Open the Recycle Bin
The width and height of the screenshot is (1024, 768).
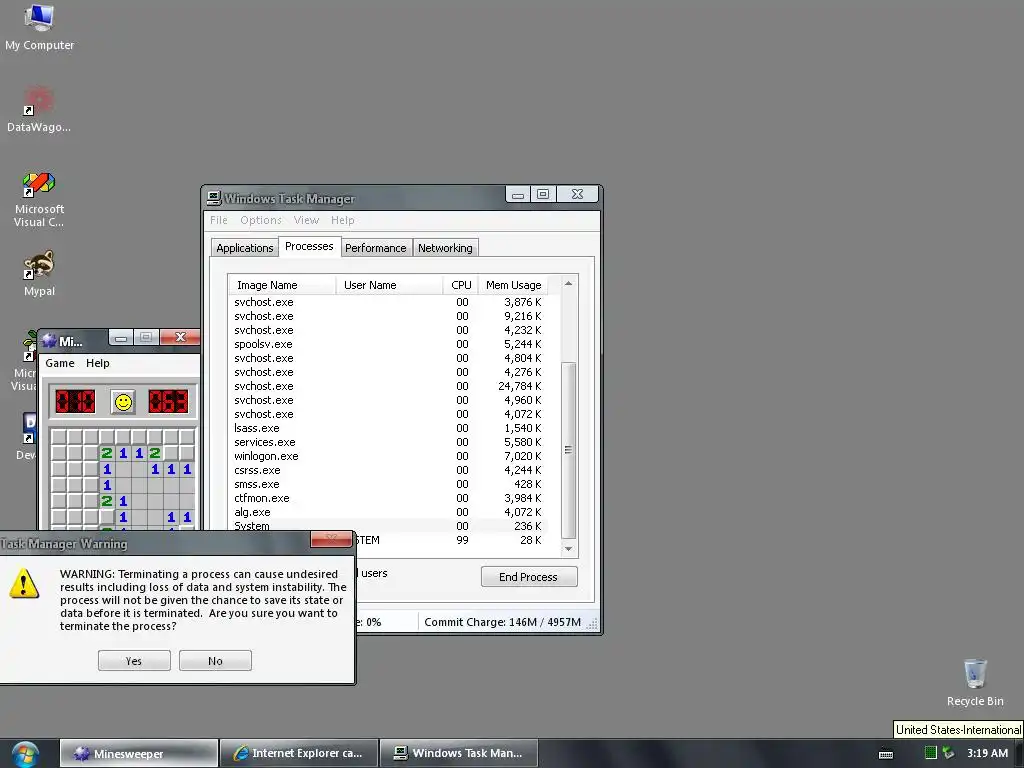[975, 682]
